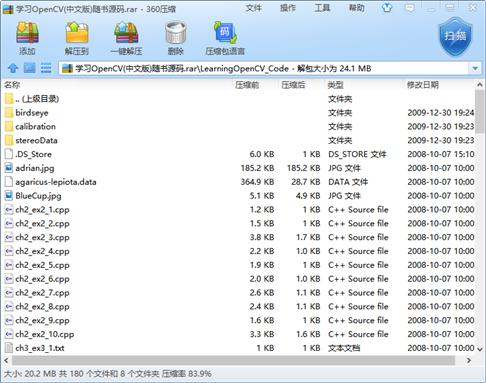Image resolution: width=486 pixels, height=383 pixels.
Task: Click the ch2_ex2_10.cpp file icon
Action: (9, 334)
